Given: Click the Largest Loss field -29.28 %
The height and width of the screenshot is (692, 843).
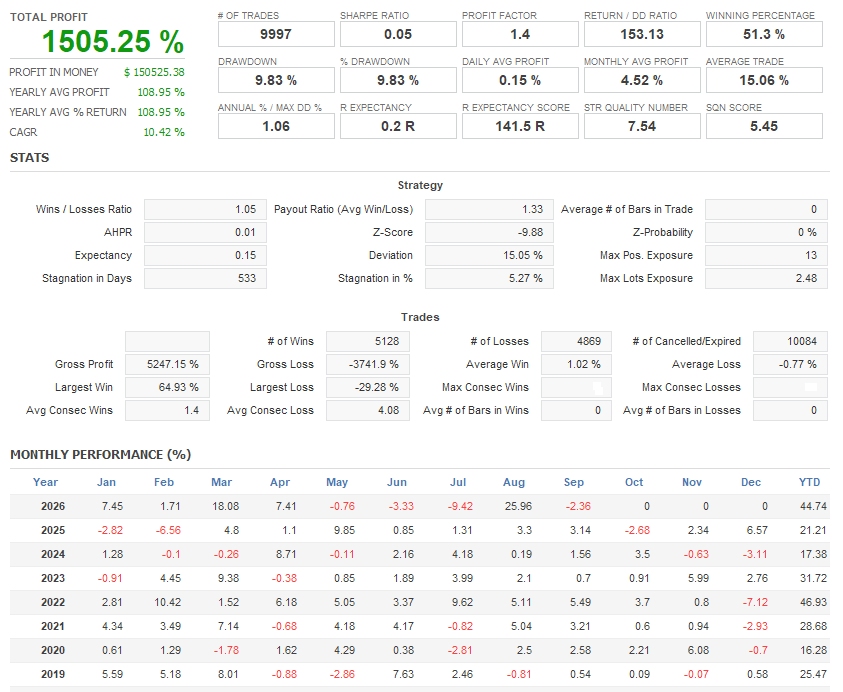Looking at the screenshot, I should (368, 388).
